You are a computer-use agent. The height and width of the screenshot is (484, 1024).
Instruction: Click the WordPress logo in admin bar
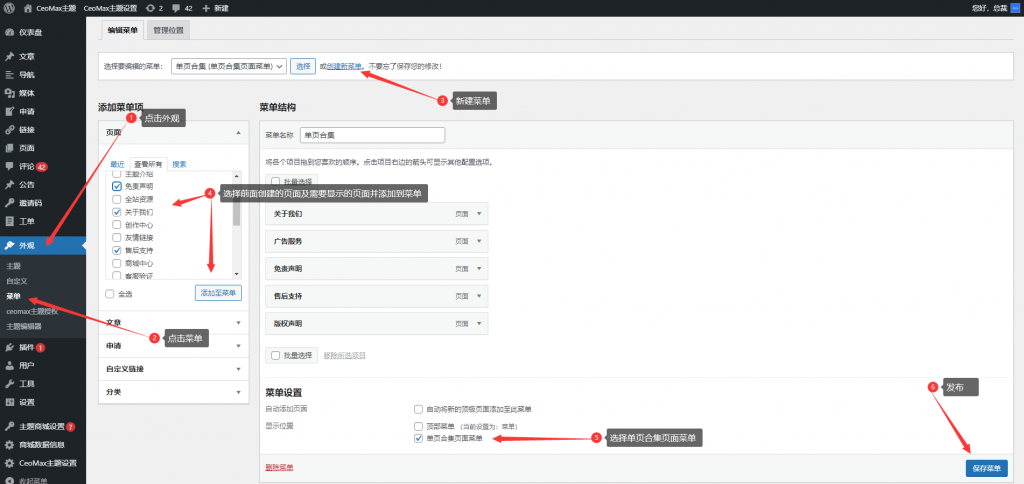(x=9, y=8)
